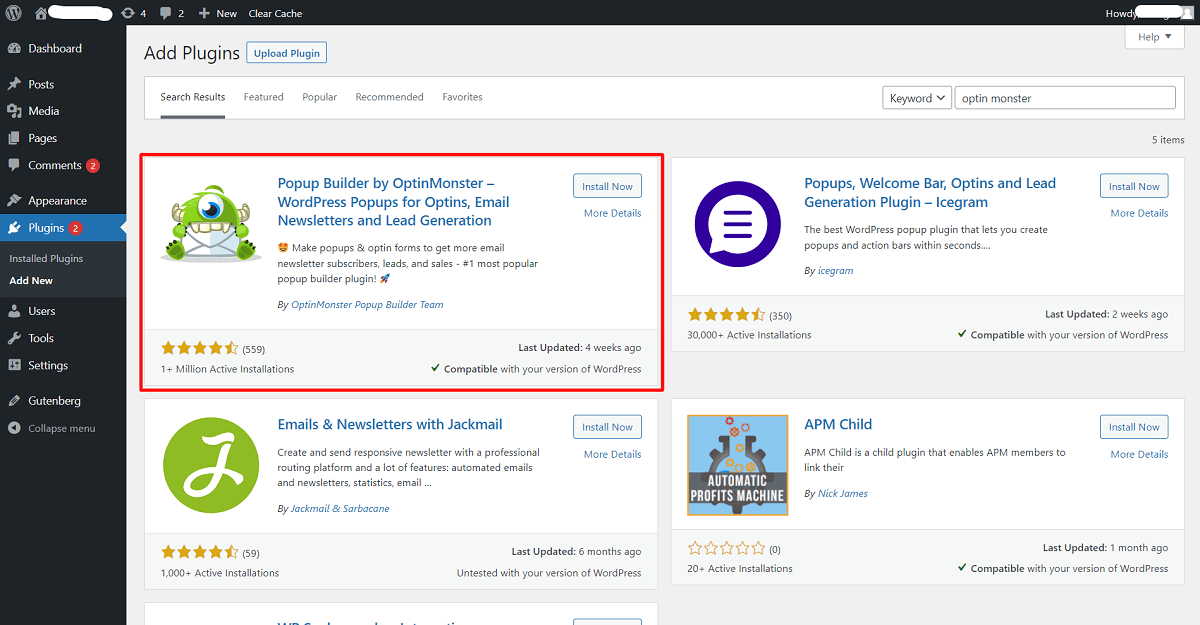This screenshot has height=625, width=1200.
Task: Open the site home icon in admin bar
Action: pos(41,13)
